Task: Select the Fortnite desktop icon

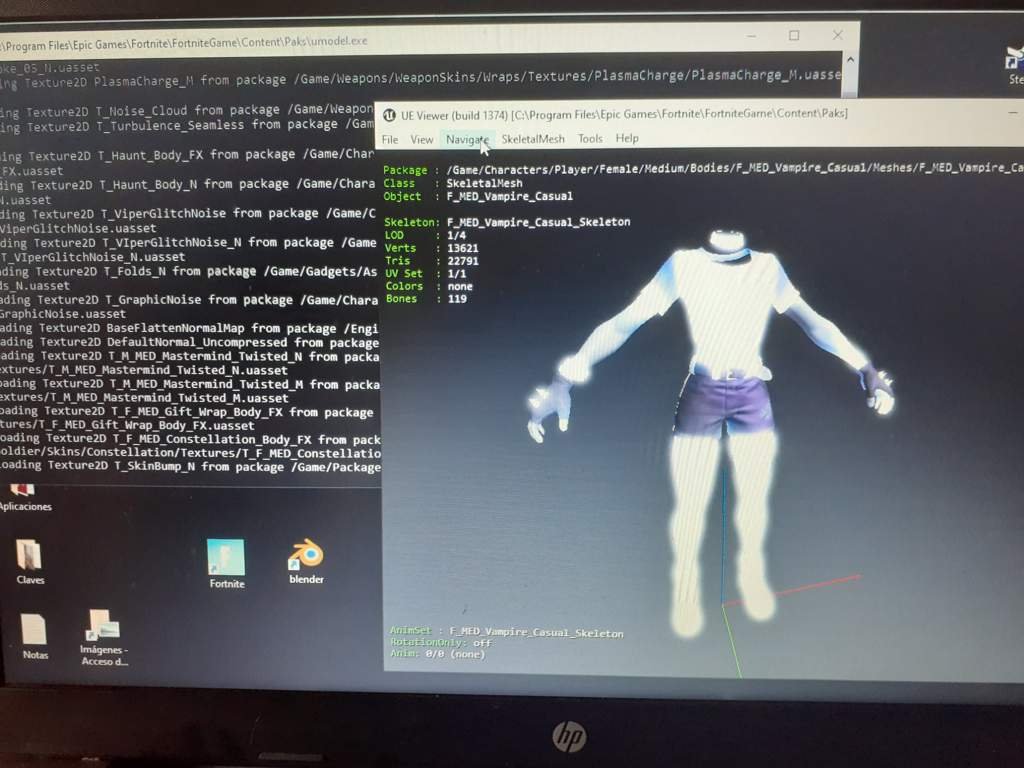Action: tap(226, 564)
